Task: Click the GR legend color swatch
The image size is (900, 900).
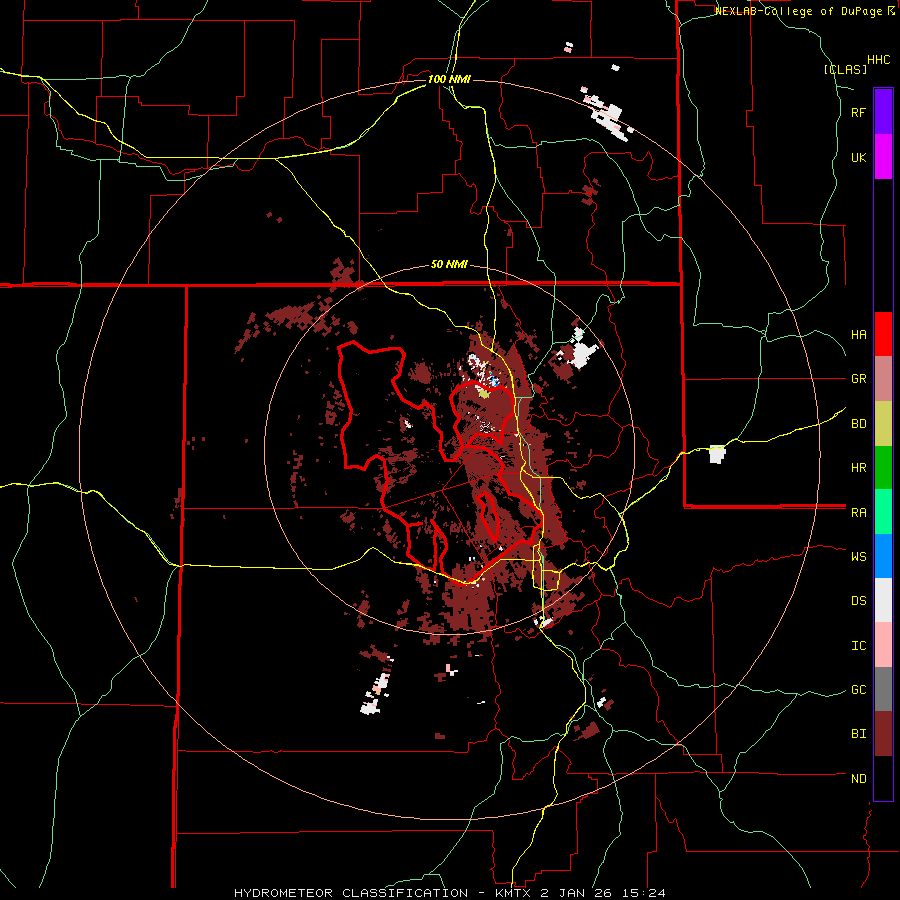Action: click(883, 379)
